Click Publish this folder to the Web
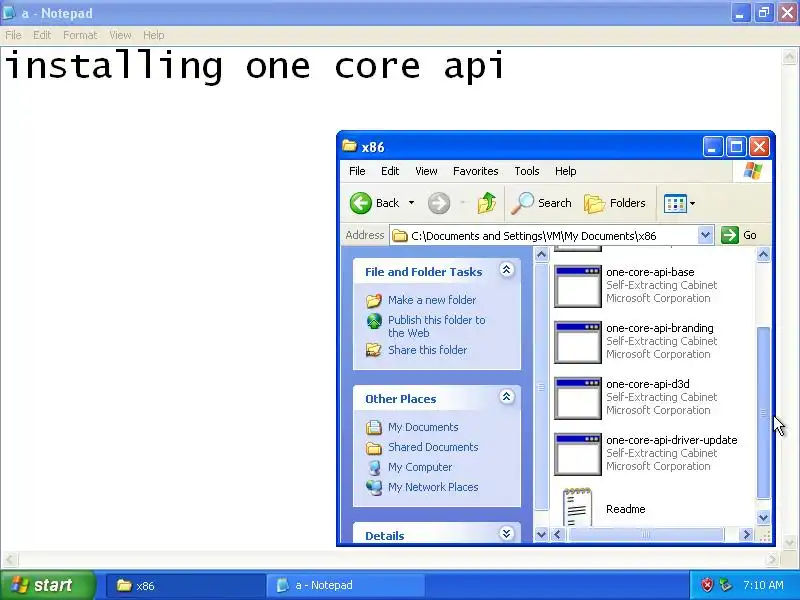800x600 pixels. coord(436,327)
